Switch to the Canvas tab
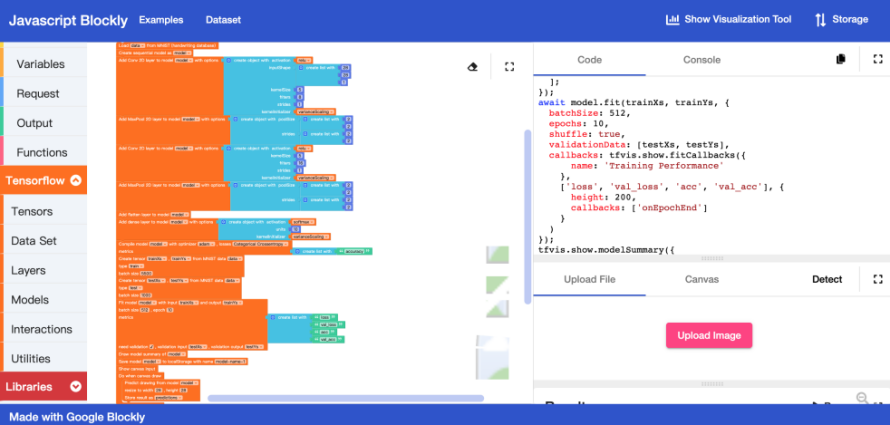Image resolution: width=890 pixels, height=425 pixels. 702,279
